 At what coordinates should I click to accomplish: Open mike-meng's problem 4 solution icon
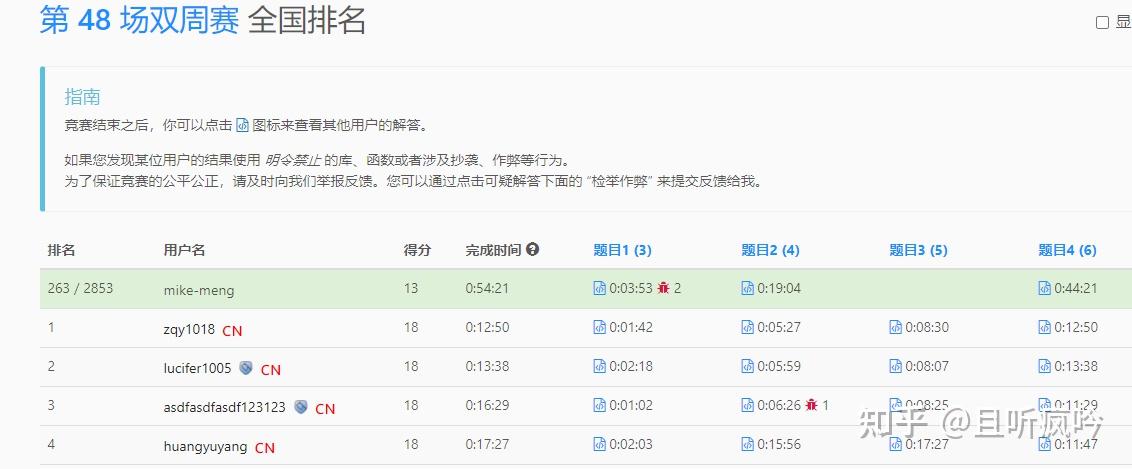1045,289
